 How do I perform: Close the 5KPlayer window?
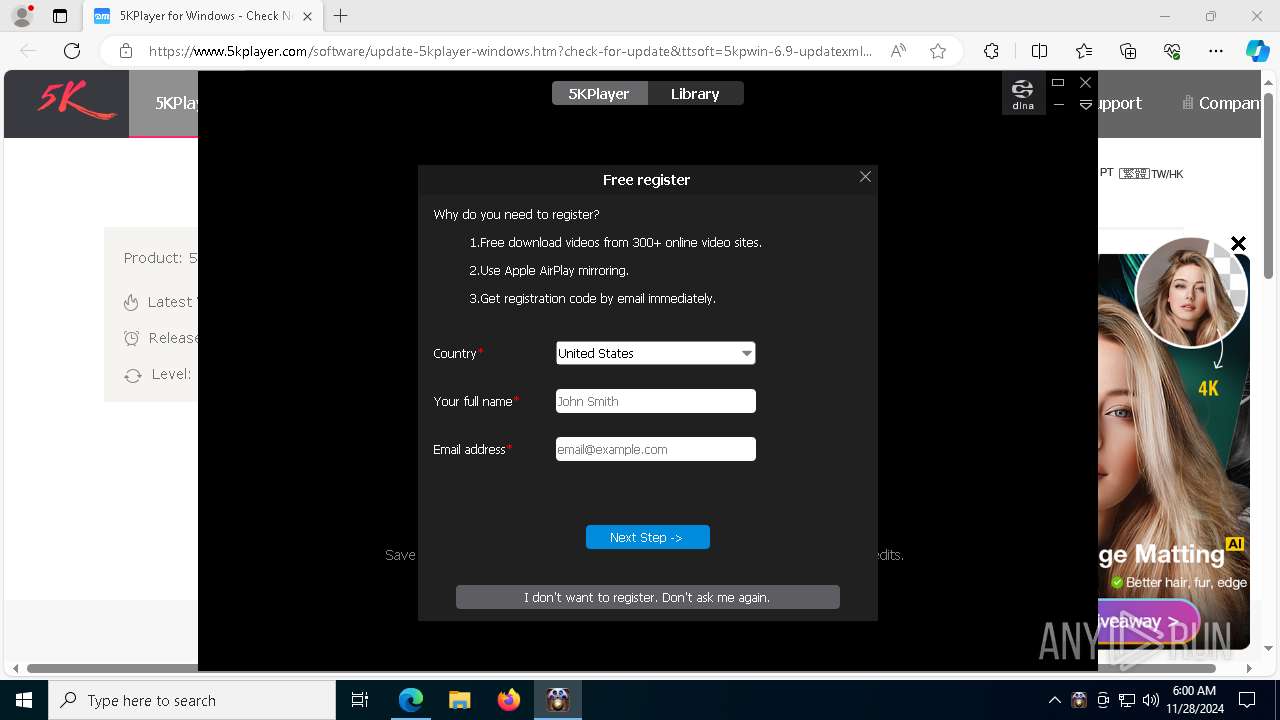tap(1085, 82)
